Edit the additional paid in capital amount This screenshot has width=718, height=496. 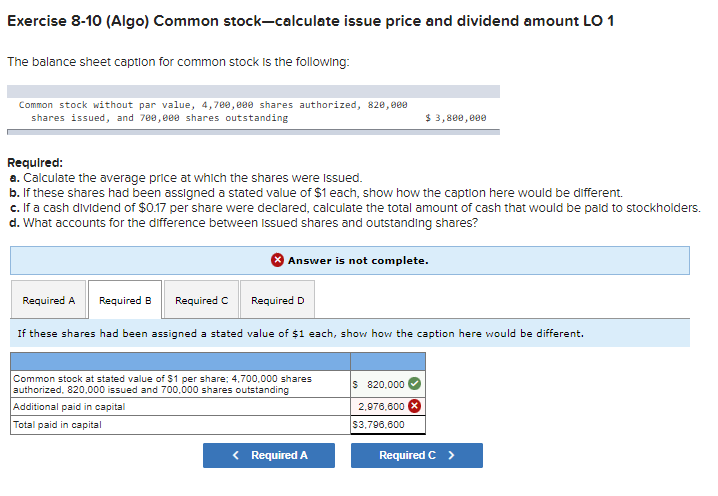(x=380, y=407)
